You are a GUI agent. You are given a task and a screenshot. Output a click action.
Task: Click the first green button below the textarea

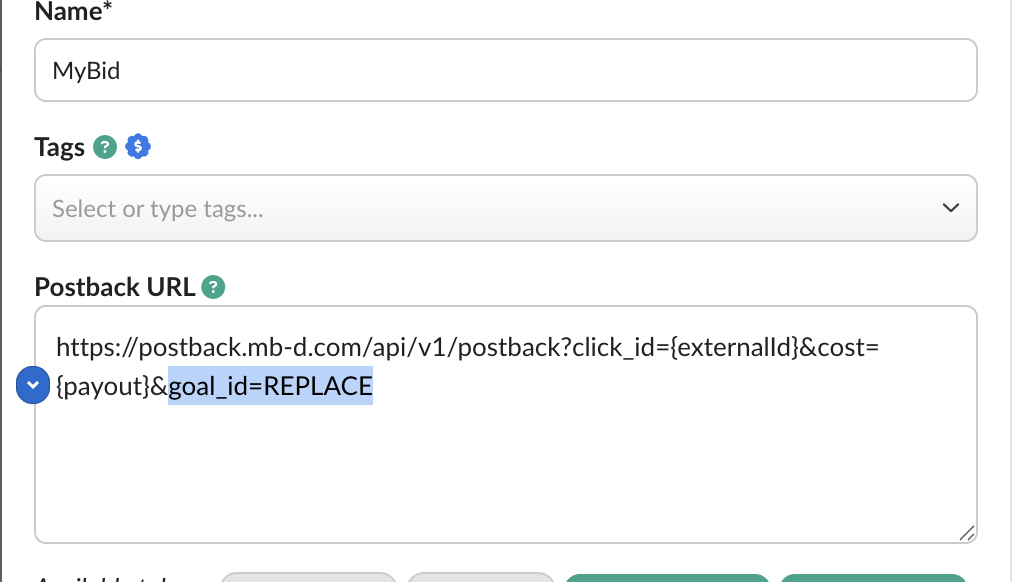pyautogui.click(x=667, y=577)
